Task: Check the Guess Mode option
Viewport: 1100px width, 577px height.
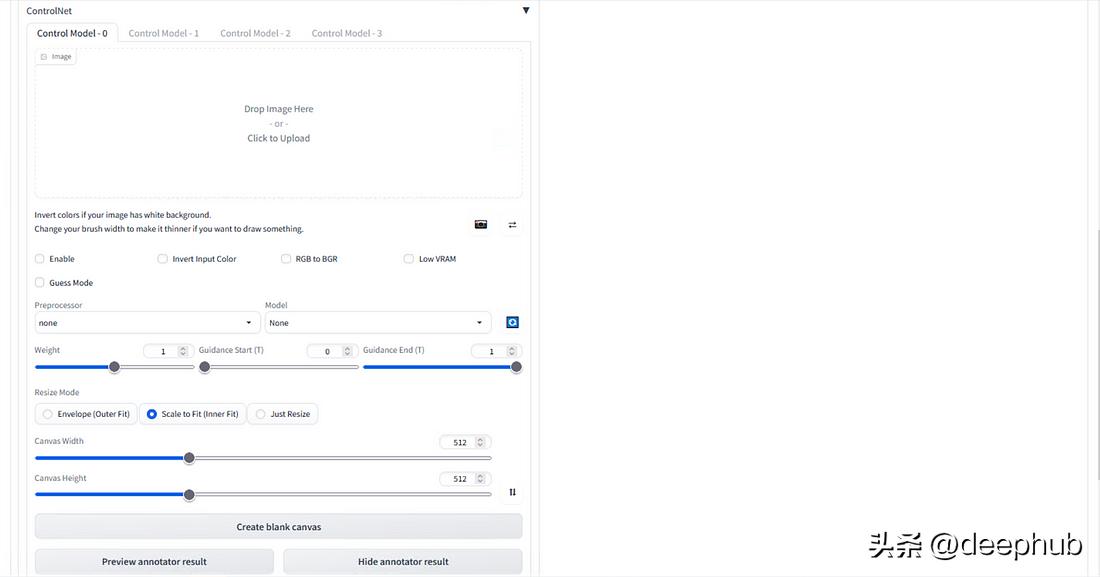Action: click(39, 282)
